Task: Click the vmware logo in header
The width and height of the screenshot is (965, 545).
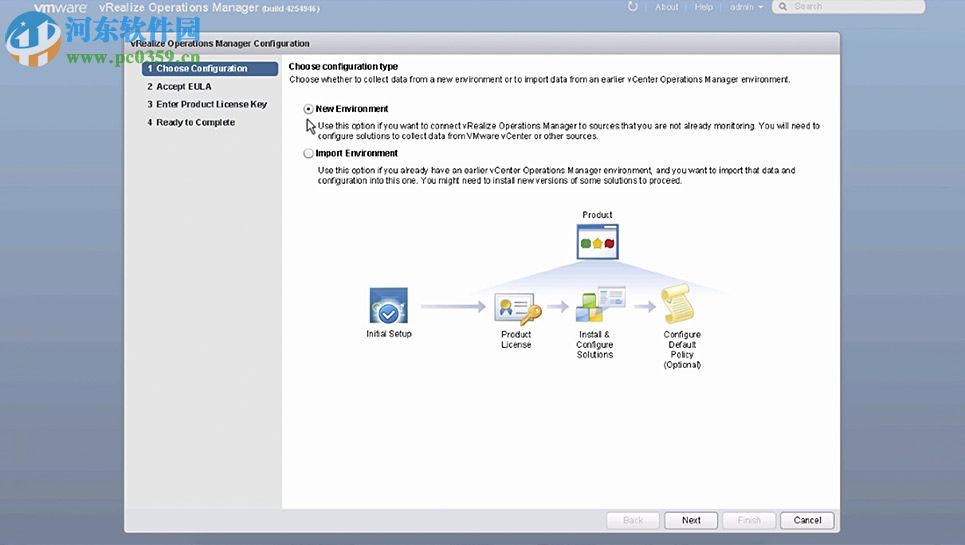Action: point(60,8)
